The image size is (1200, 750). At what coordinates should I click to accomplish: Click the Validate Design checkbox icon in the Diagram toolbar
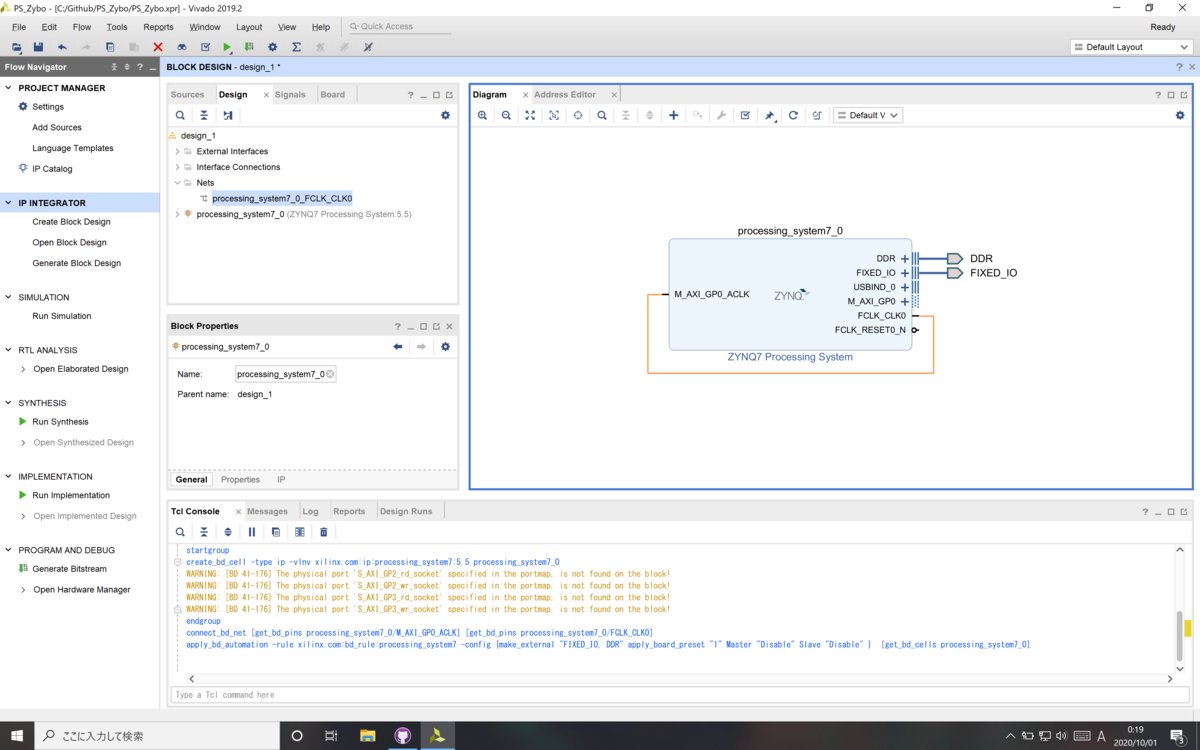(x=745, y=115)
